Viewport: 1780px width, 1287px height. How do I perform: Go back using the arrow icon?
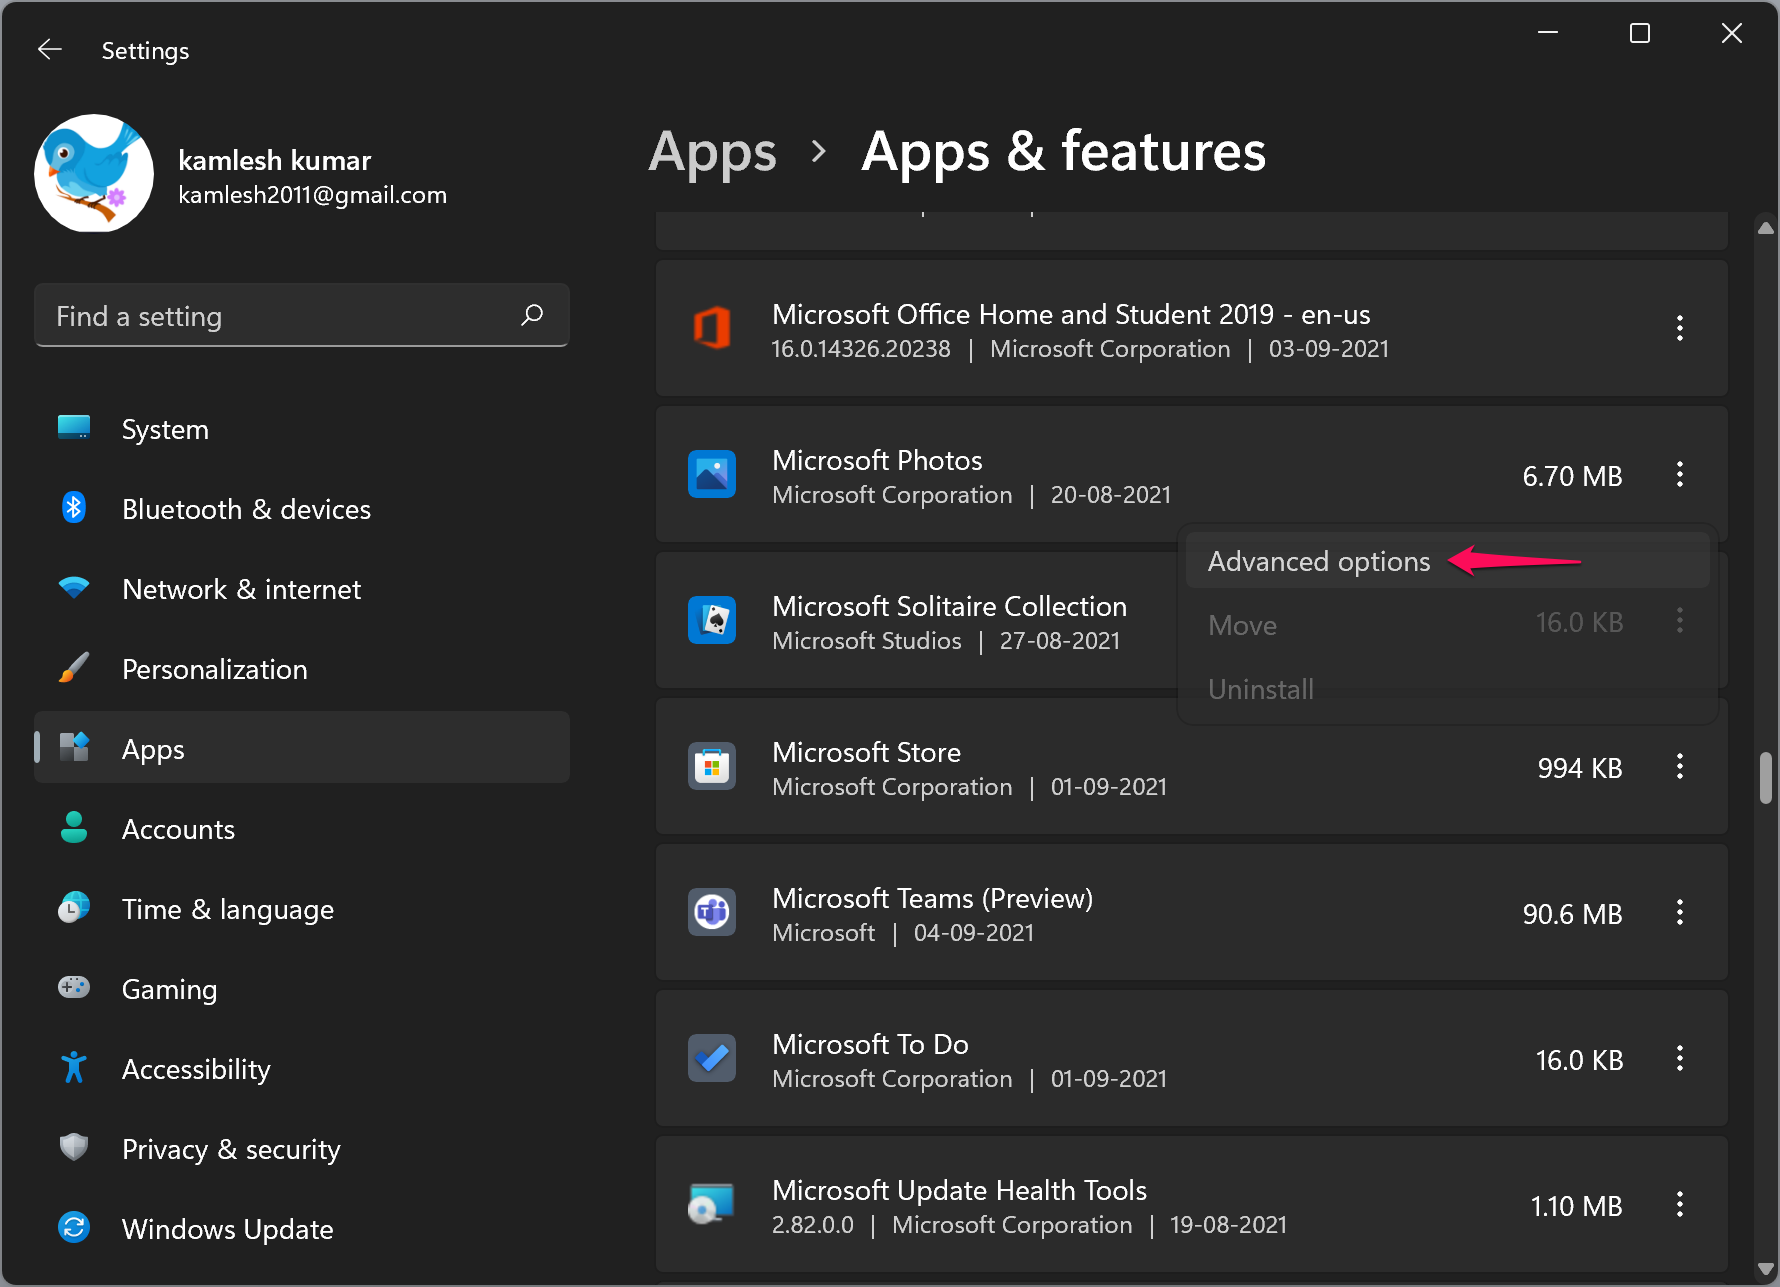(x=50, y=49)
